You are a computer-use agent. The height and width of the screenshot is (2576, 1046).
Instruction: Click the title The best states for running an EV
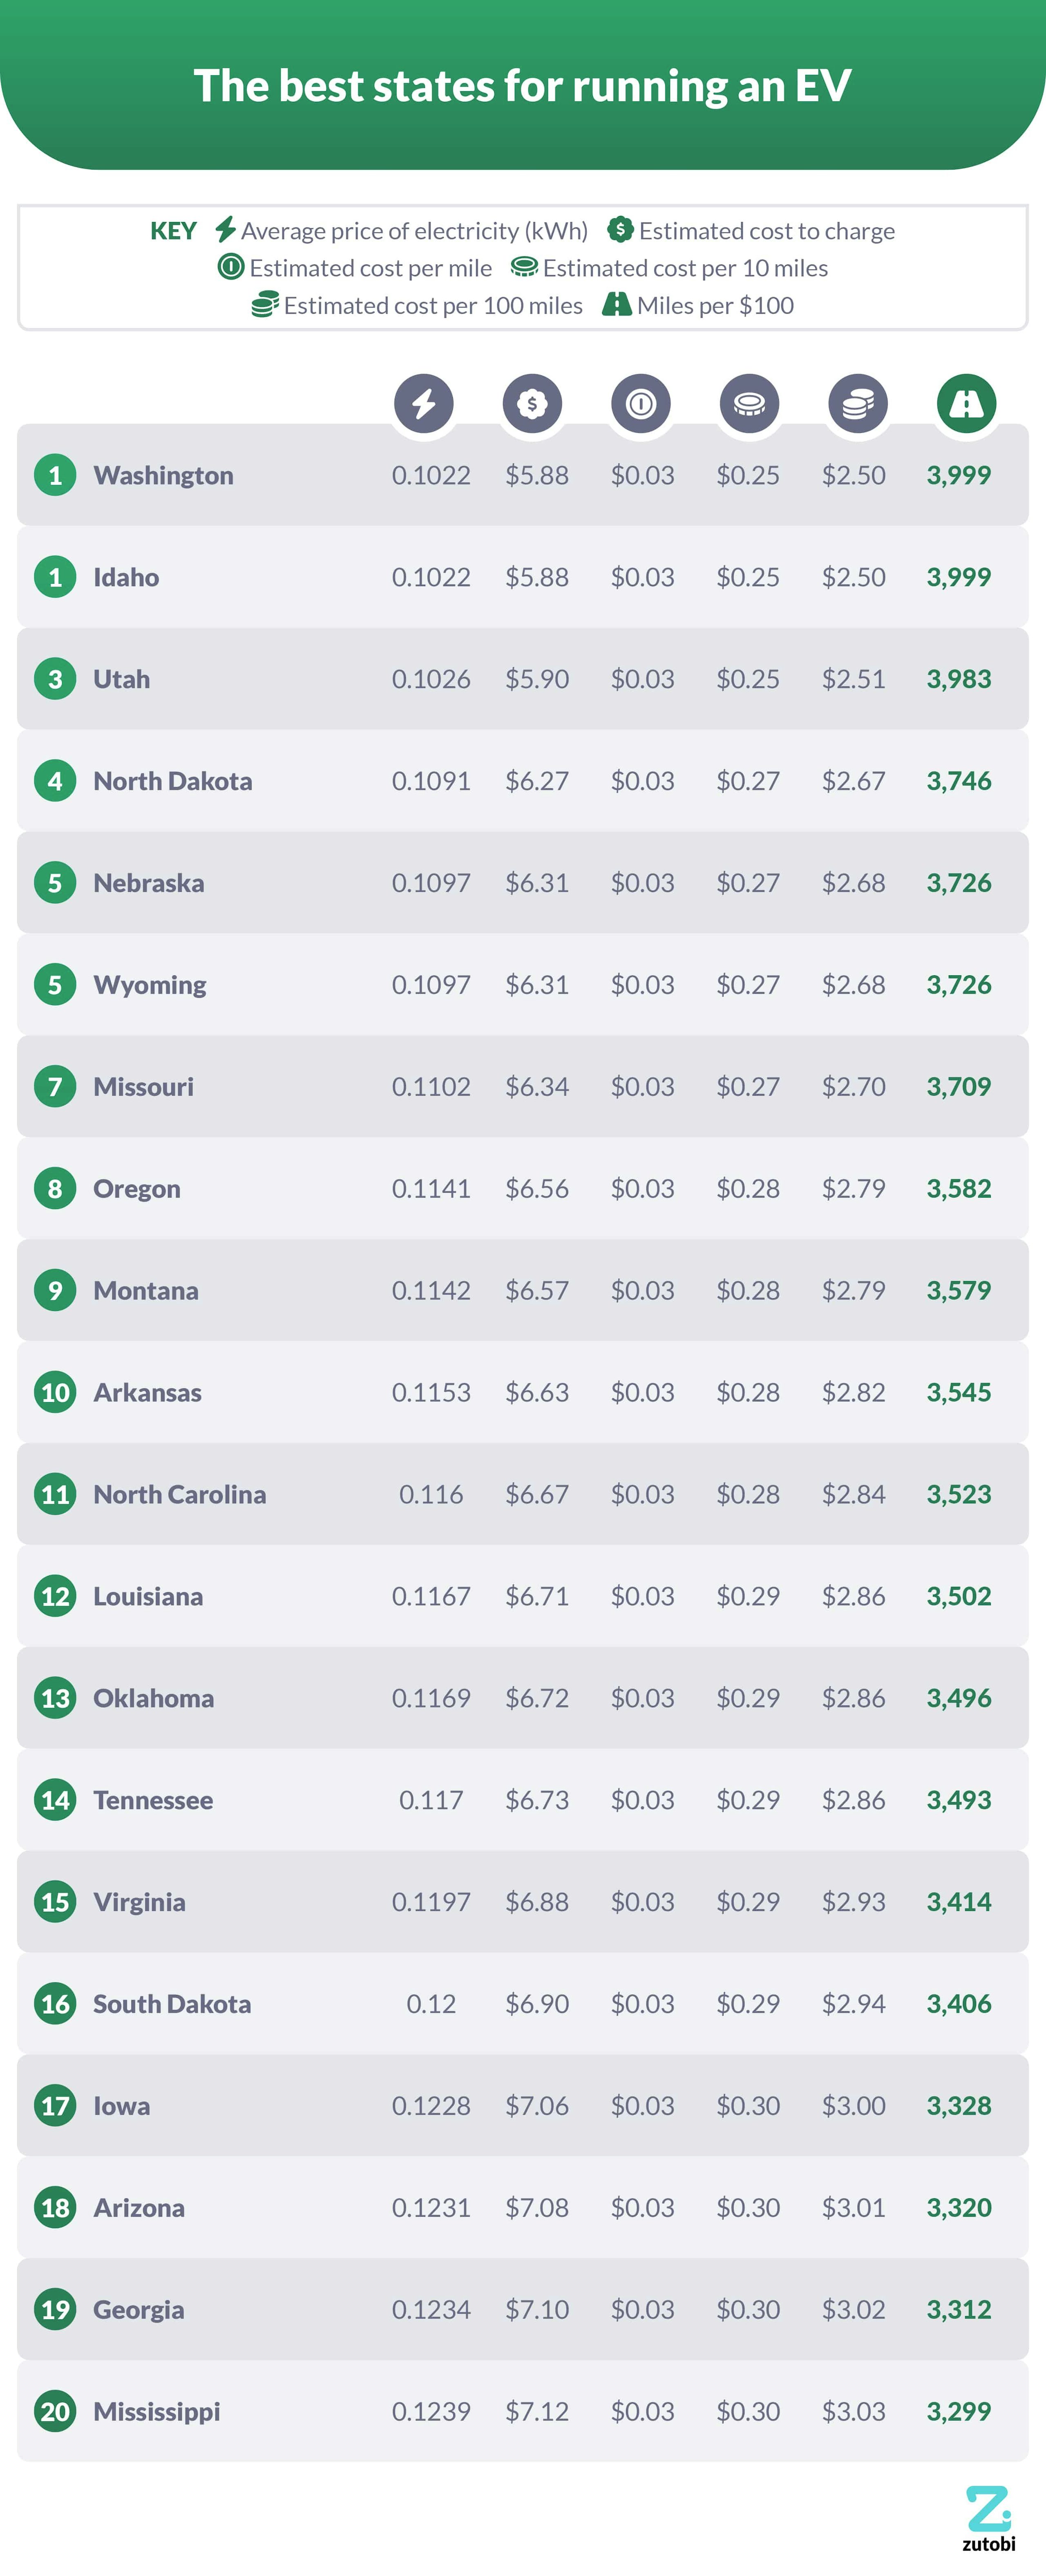[523, 86]
